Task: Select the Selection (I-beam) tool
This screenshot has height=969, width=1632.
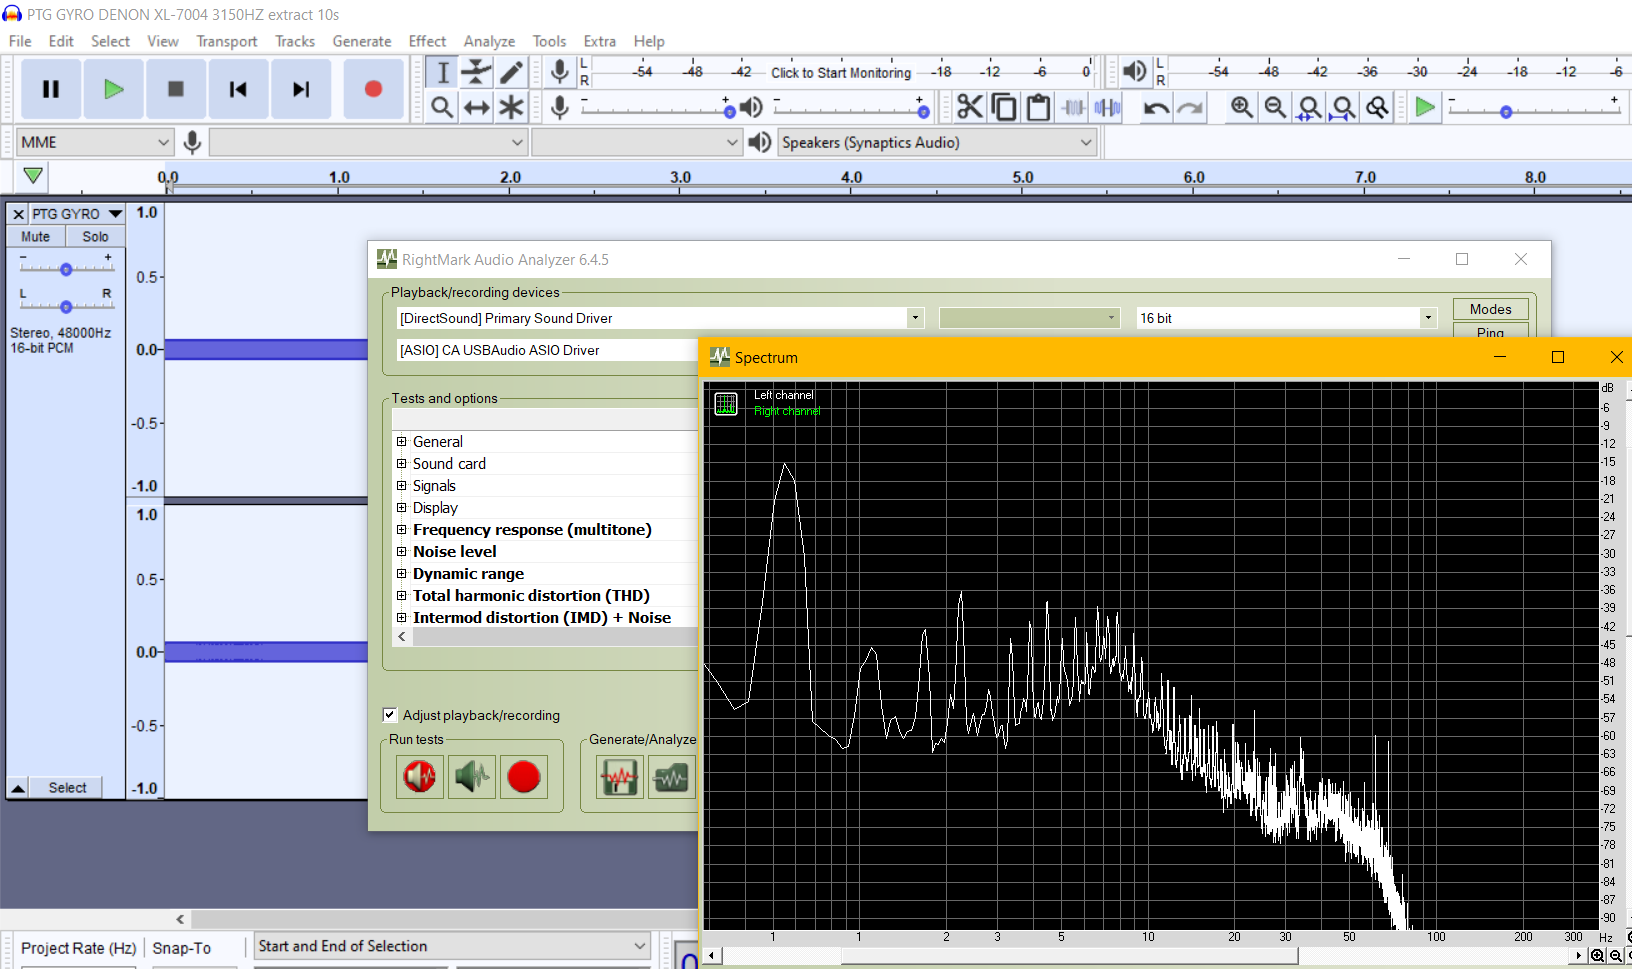Action: pos(442,72)
